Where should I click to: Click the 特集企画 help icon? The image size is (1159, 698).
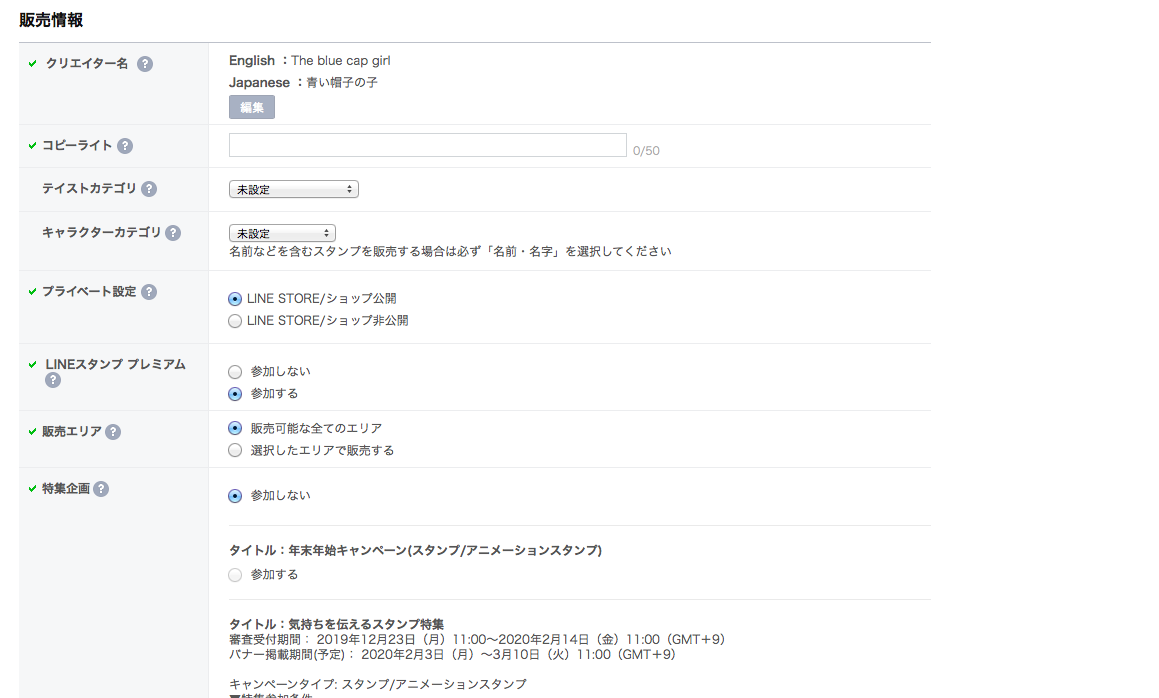pyautogui.click(x=101, y=489)
